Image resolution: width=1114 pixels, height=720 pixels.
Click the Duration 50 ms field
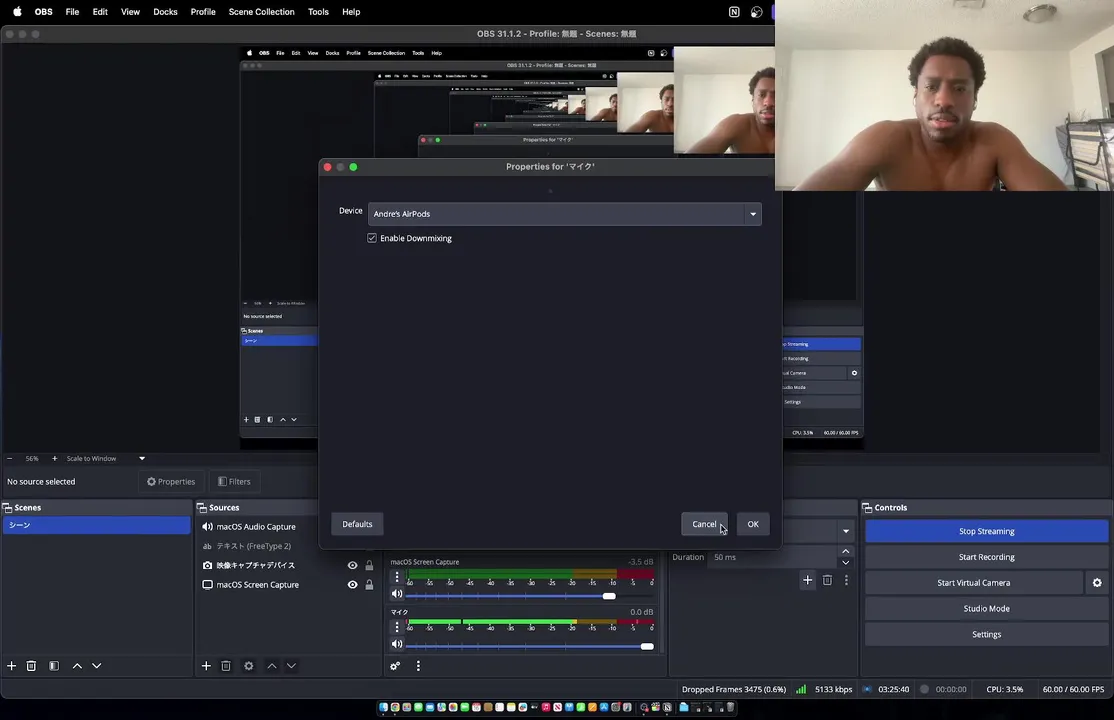[x=773, y=557]
